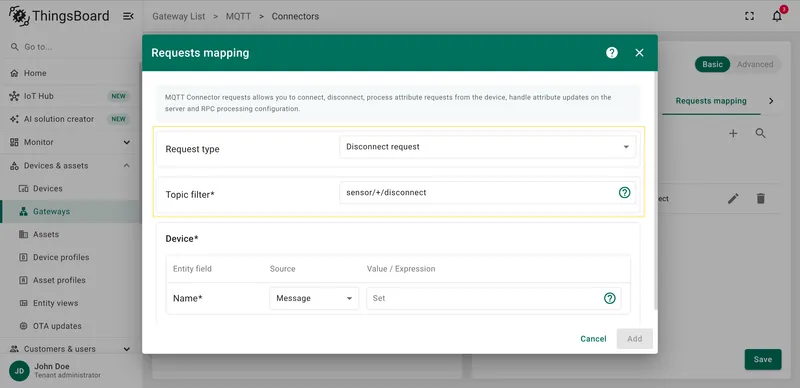Screen dimensions: 800x388
Task: Go to MQTT breadcrumb
Action: 238,16
